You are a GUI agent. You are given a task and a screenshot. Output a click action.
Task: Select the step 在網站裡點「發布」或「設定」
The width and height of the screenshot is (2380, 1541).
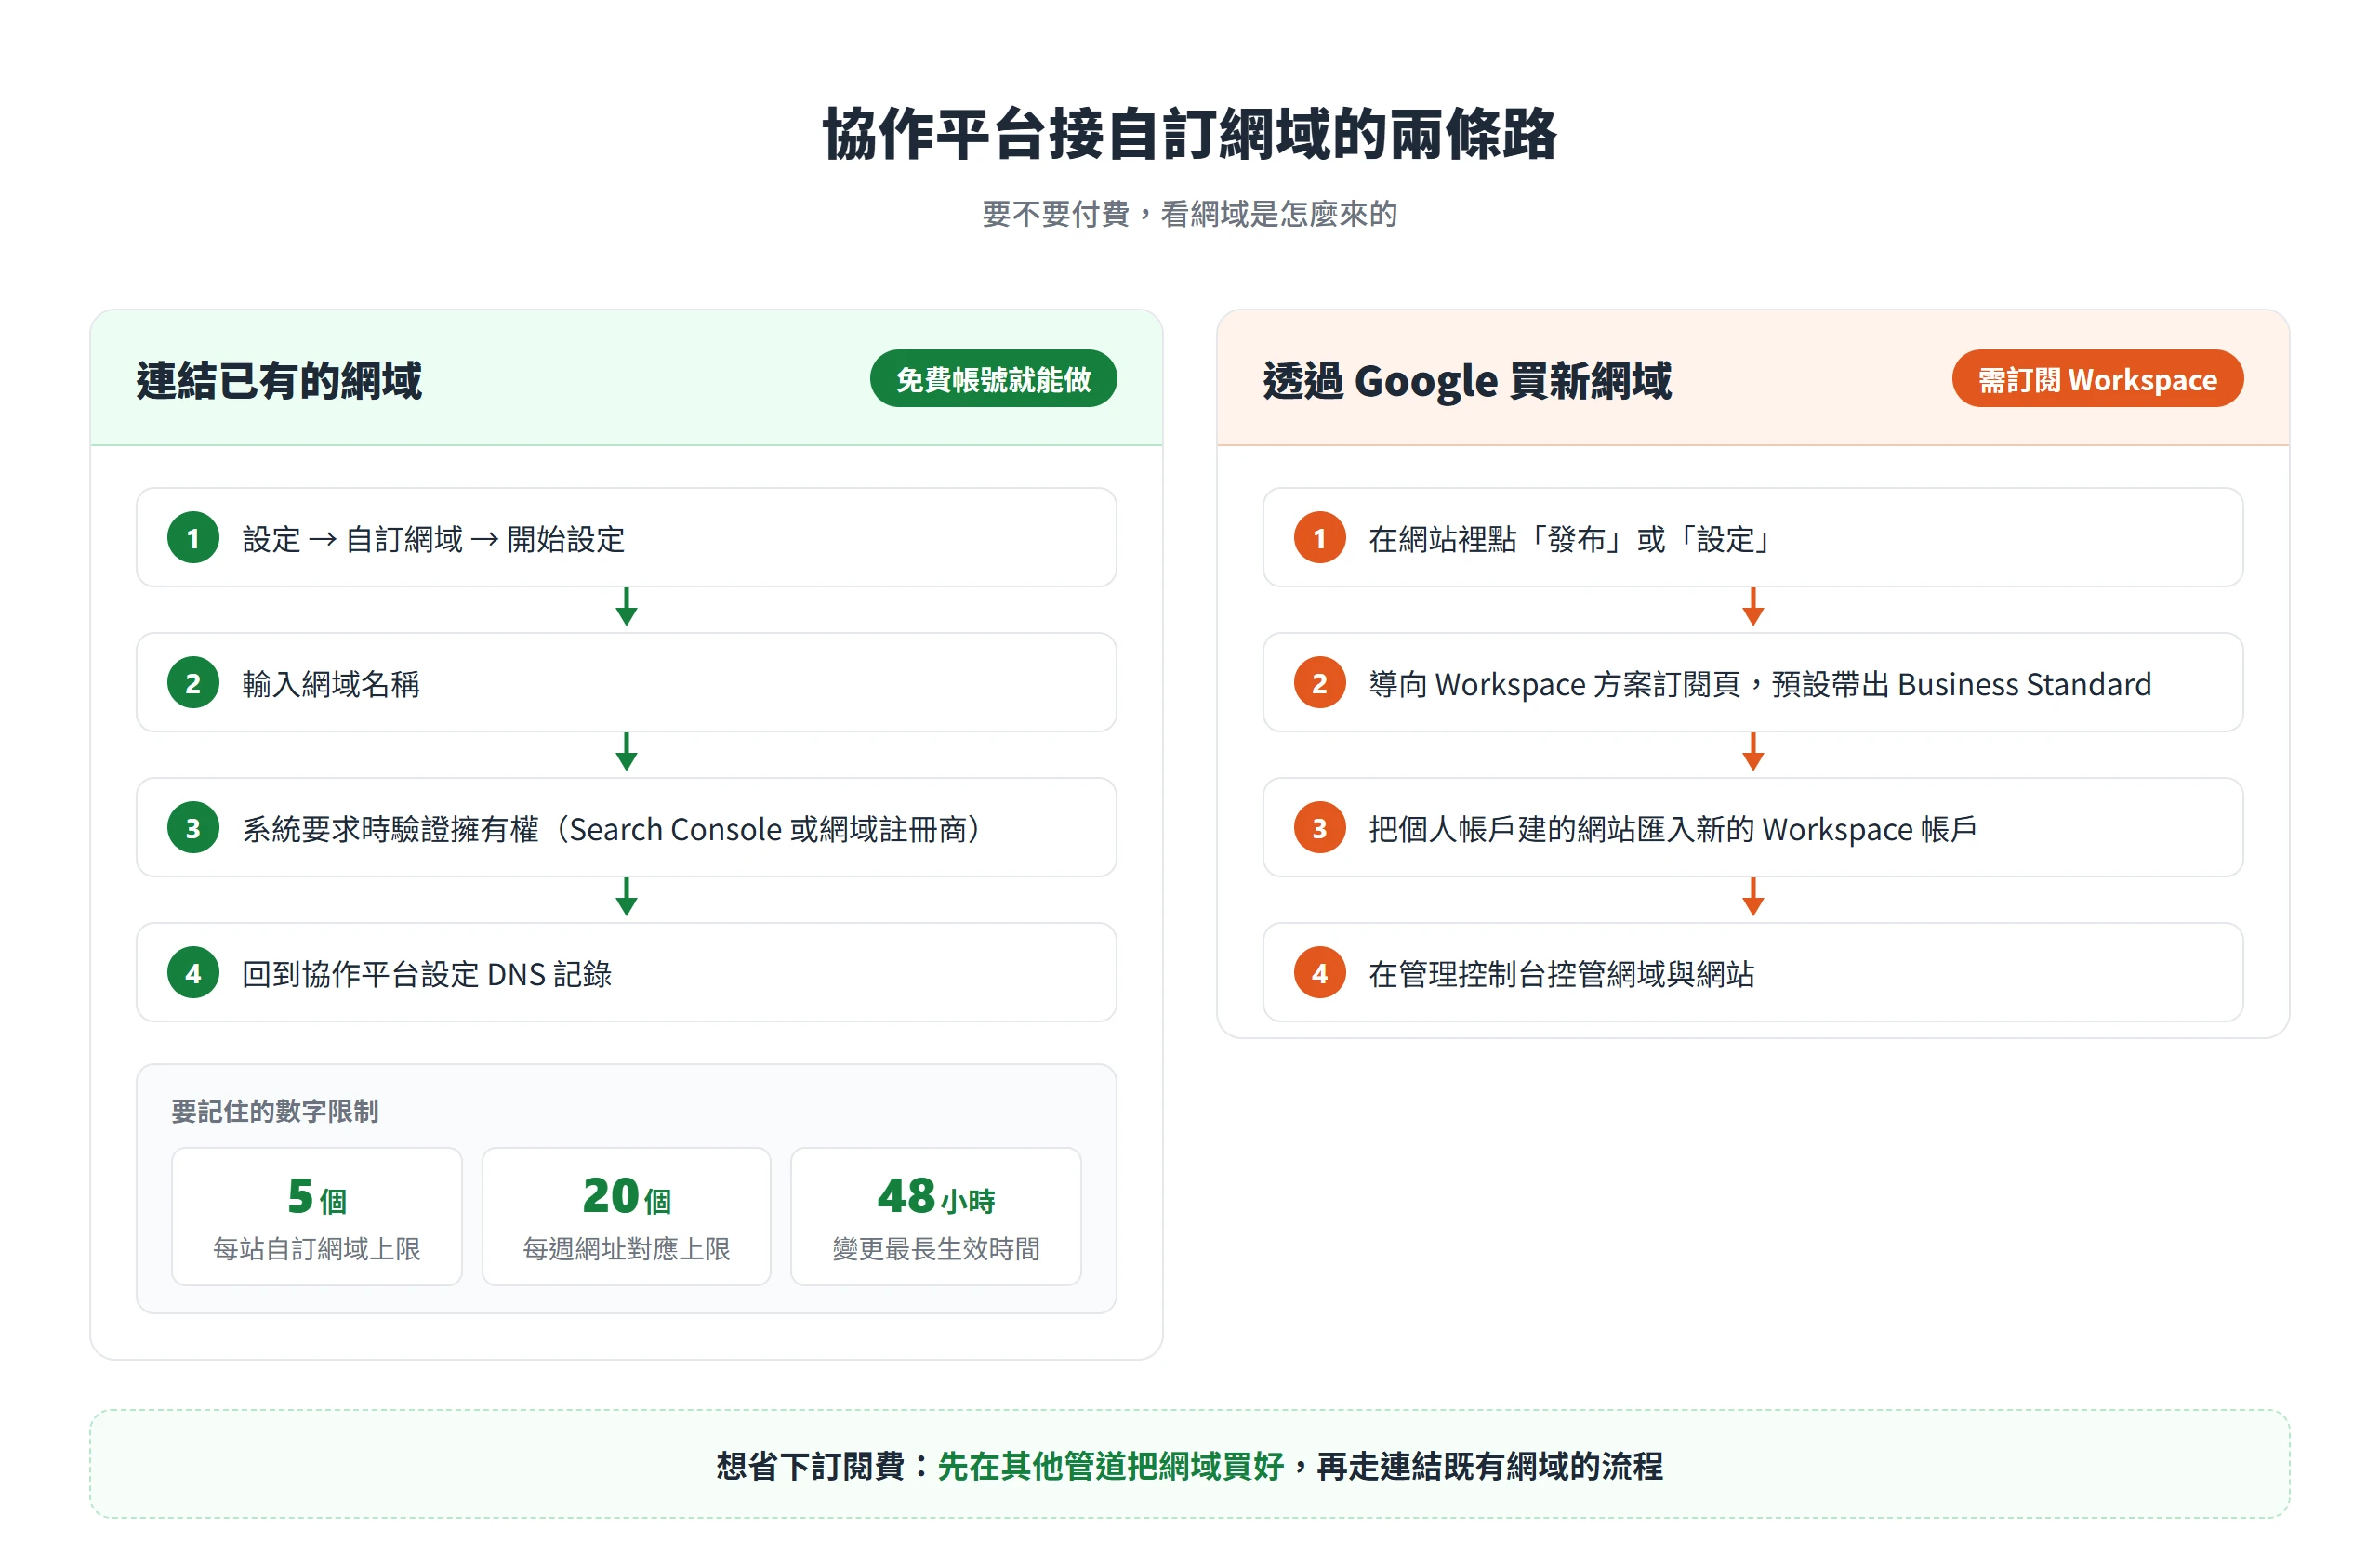click(x=1752, y=538)
